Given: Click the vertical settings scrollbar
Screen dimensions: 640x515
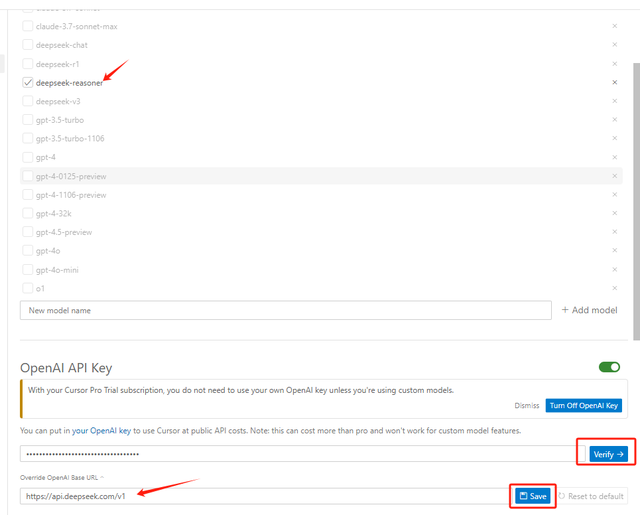Looking at the screenshot, I should [636, 201].
